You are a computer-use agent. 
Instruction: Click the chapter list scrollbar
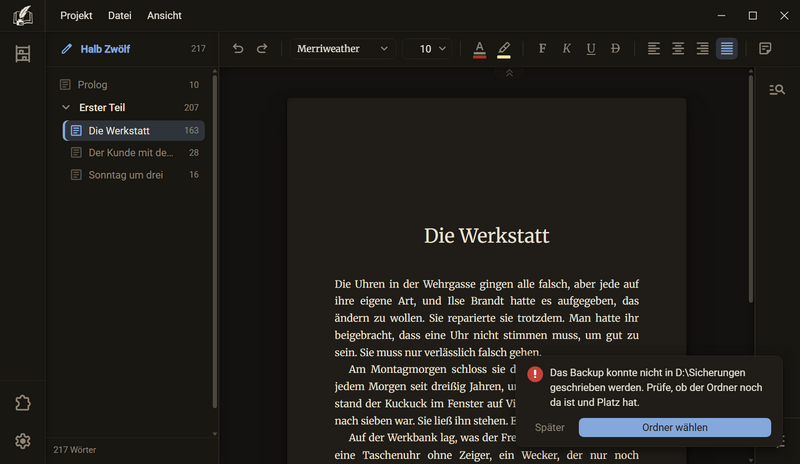pos(214,241)
